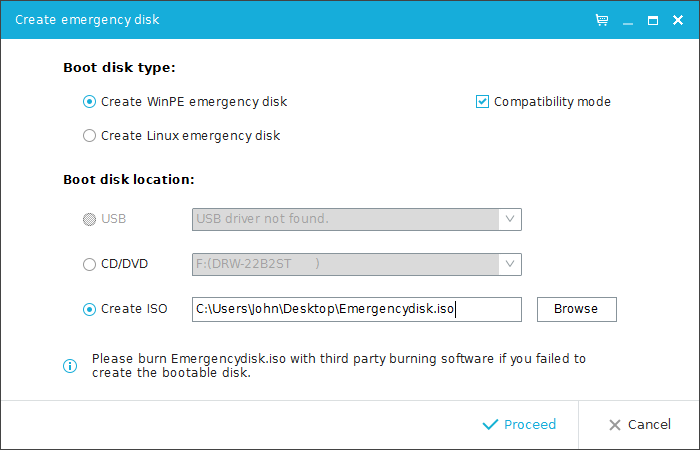Screen dimensions: 700x450
Task: Click the Browse button
Action: point(577,309)
